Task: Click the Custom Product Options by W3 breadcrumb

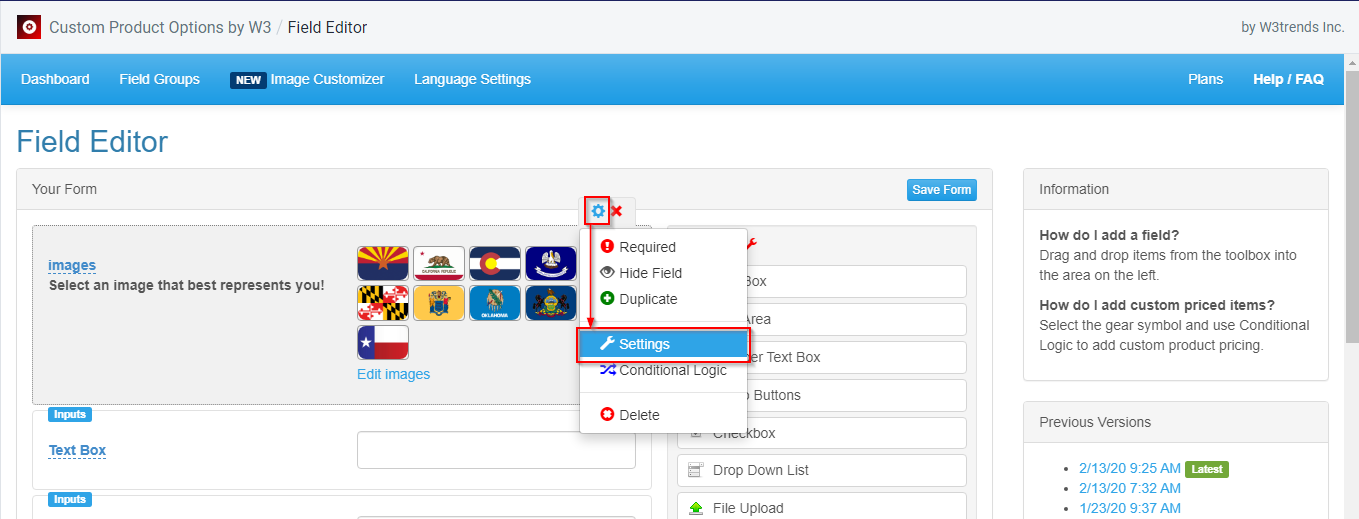Action: [160, 27]
